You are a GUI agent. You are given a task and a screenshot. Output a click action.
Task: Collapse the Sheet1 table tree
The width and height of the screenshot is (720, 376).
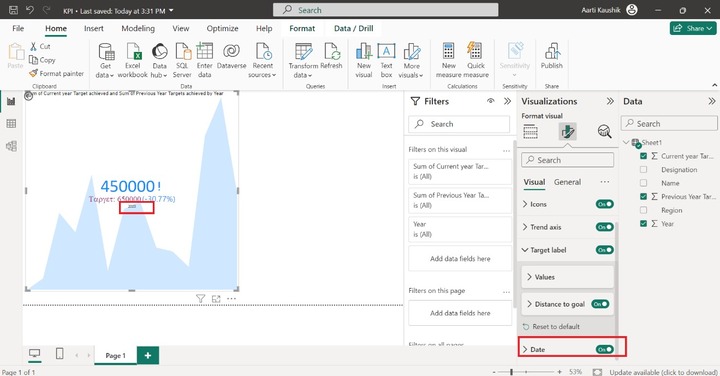click(x=626, y=142)
